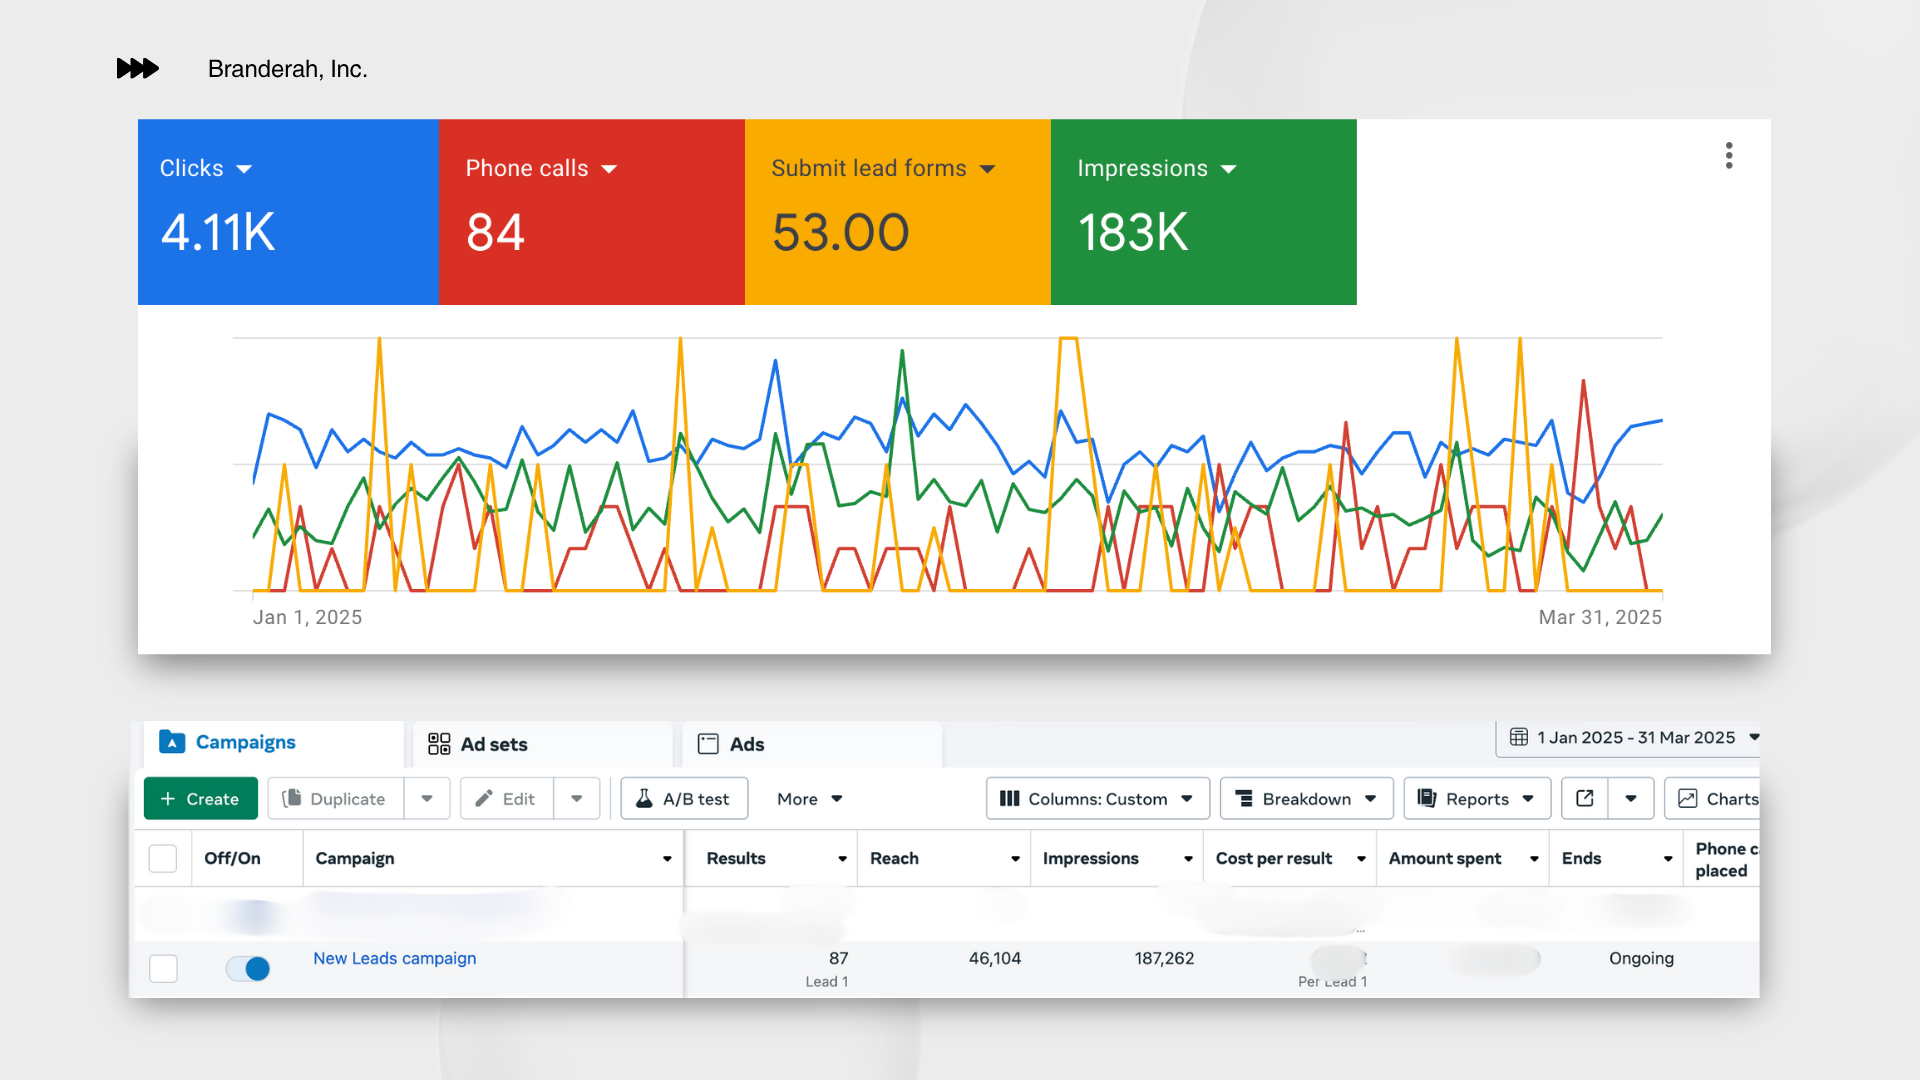
Task: Sort by the Campaign column header
Action: click(x=493, y=858)
